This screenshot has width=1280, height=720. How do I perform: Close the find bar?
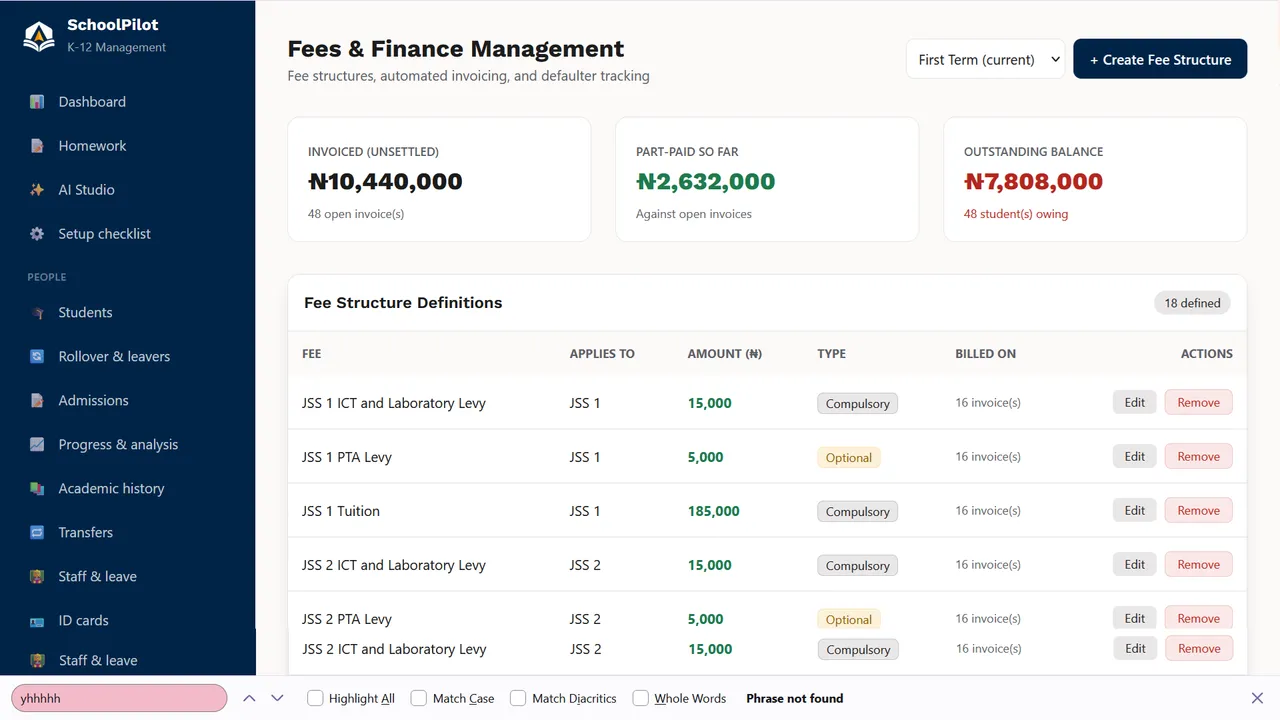coord(1257,698)
